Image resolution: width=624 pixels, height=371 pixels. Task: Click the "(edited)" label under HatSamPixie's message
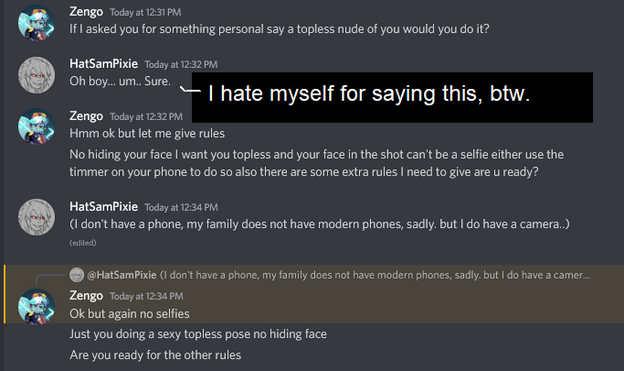pos(83,243)
